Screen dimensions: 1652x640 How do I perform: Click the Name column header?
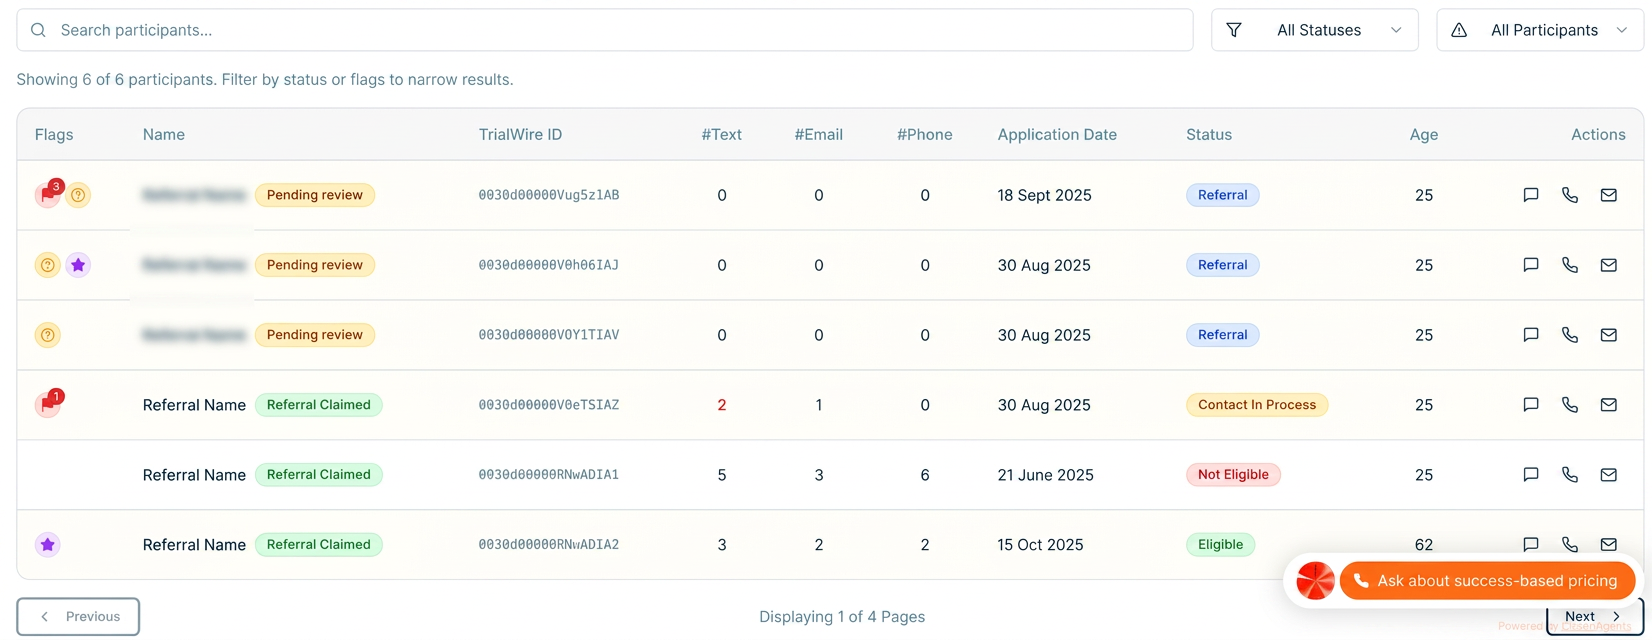pyautogui.click(x=164, y=135)
